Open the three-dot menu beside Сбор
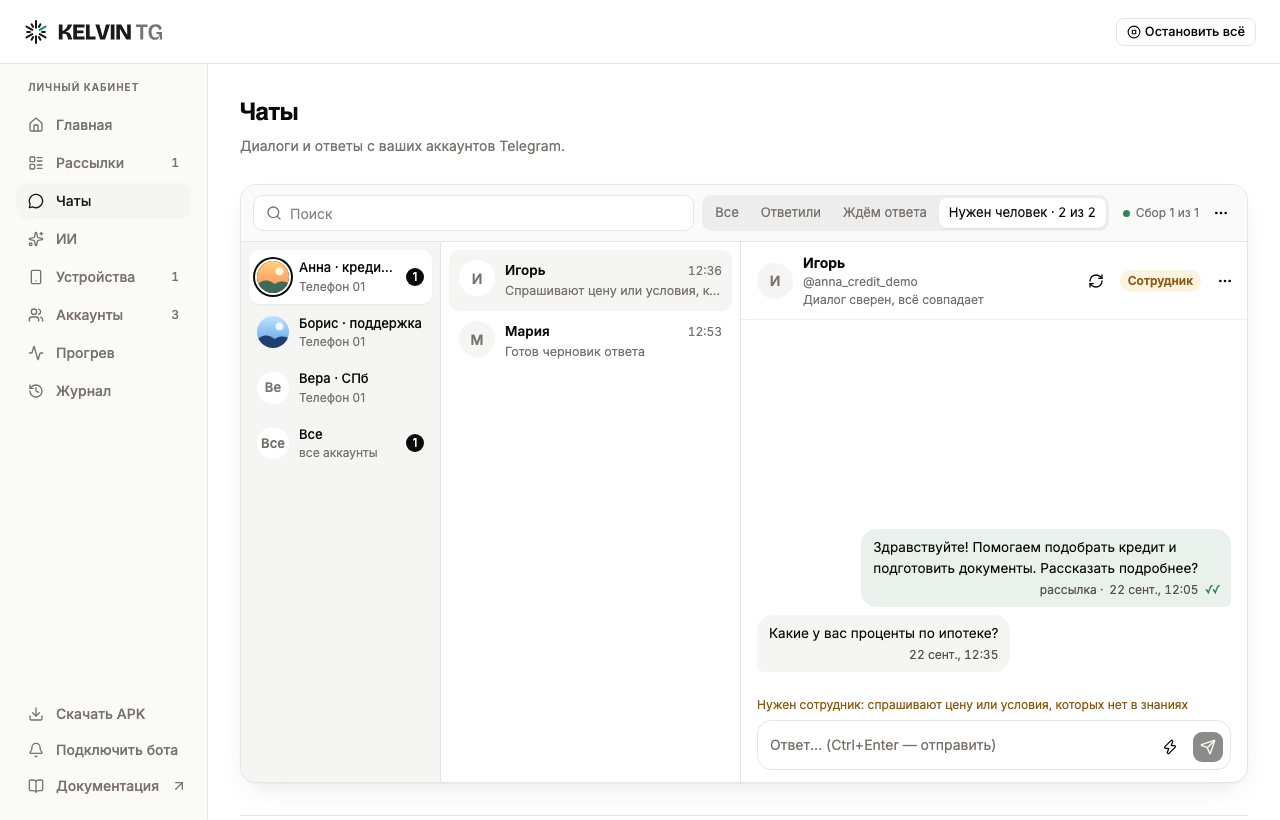Image resolution: width=1280 pixels, height=820 pixels. 1221,213
